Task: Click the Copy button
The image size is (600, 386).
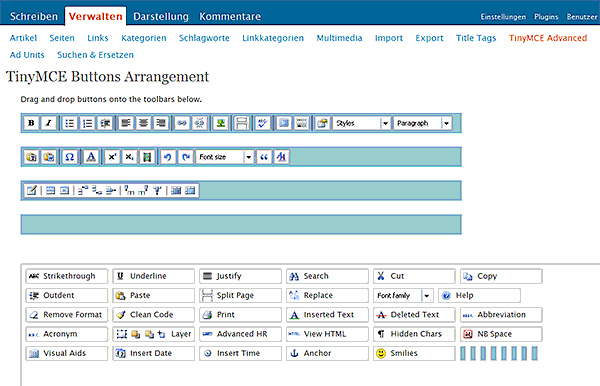Action: pos(501,276)
